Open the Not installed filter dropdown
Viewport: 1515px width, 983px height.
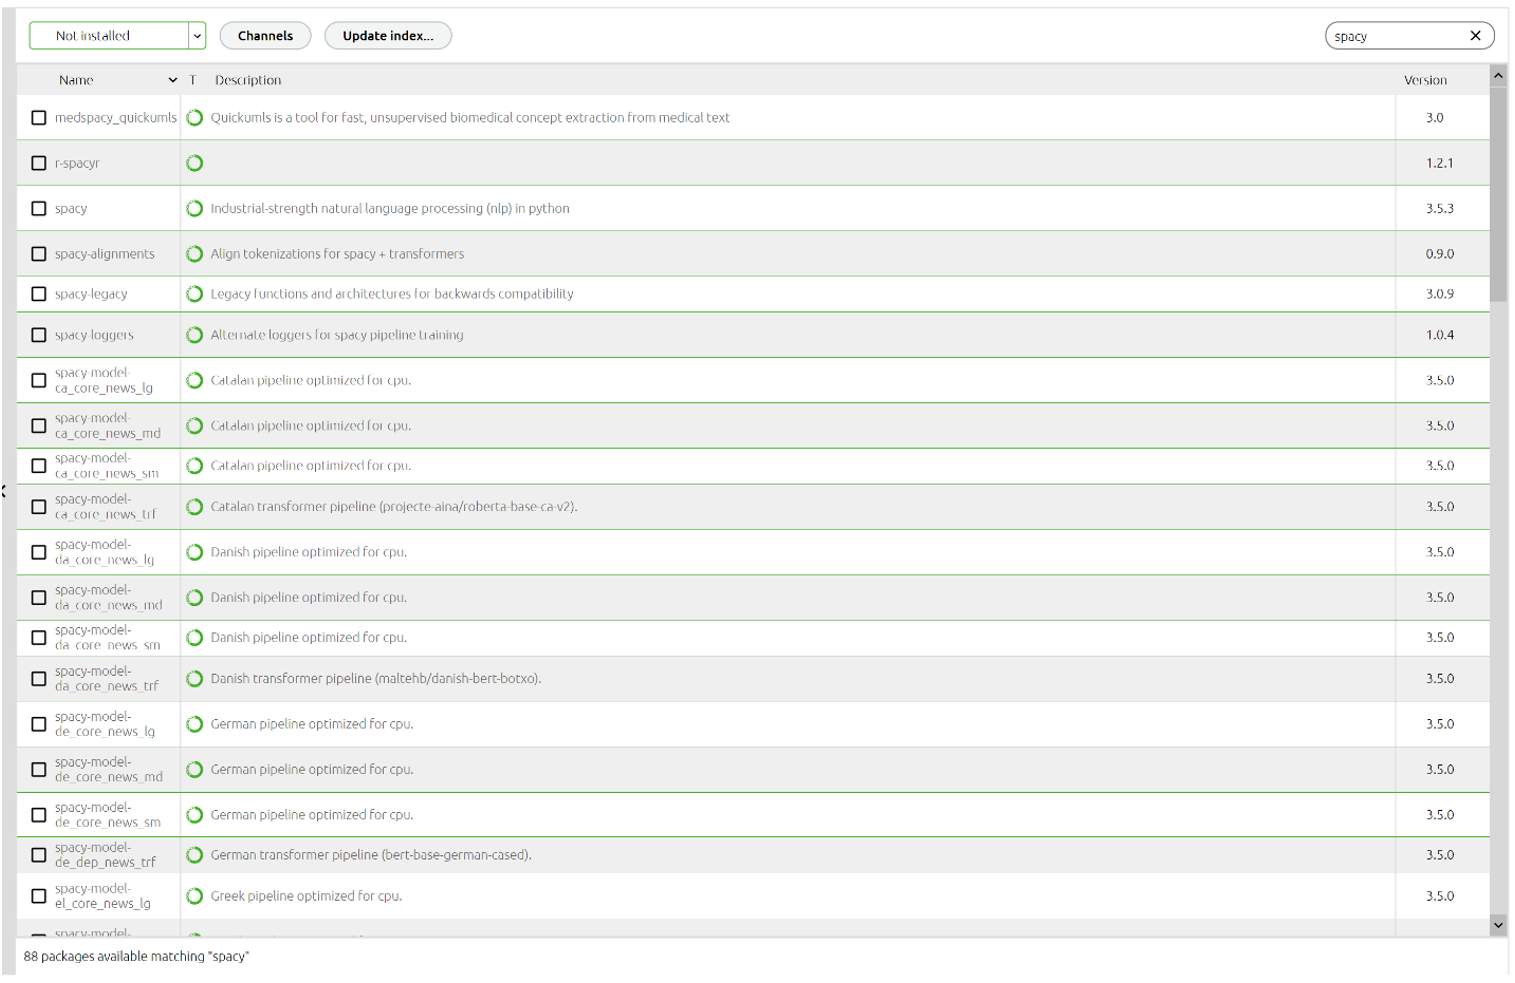pos(117,36)
